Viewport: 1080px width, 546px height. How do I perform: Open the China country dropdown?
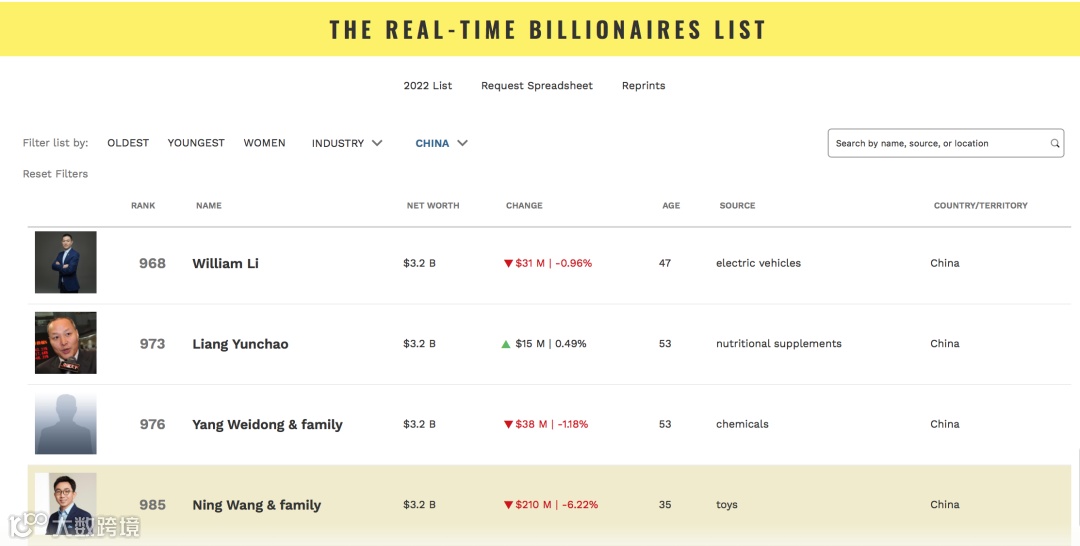click(x=441, y=143)
